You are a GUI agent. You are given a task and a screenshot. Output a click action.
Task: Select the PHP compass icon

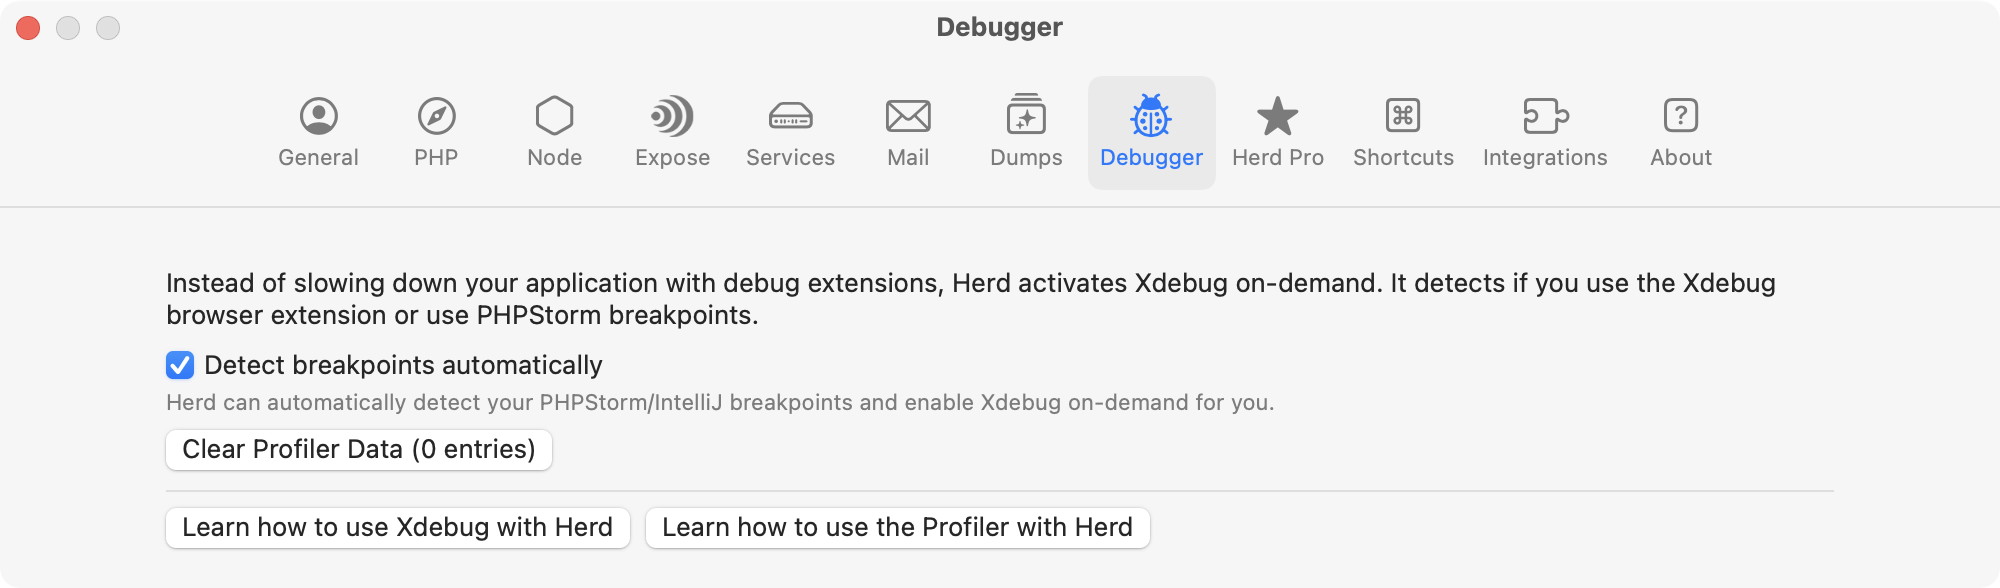pyautogui.click(x=436, y=117)
